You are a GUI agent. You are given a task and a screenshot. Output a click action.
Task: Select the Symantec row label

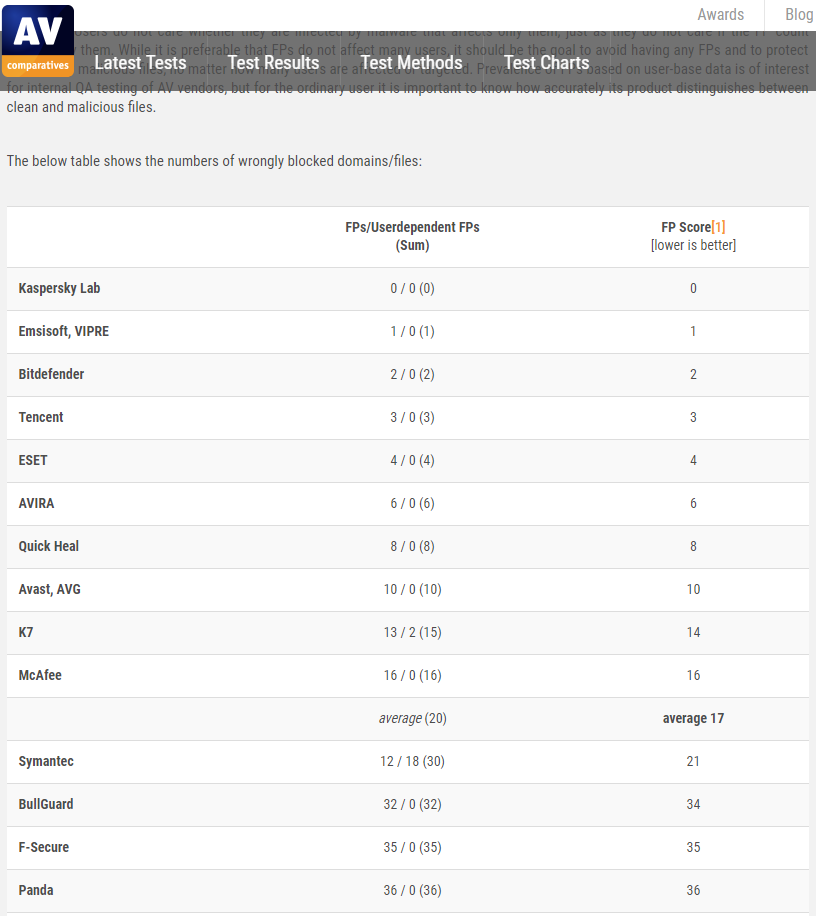(x=46, y=761)
